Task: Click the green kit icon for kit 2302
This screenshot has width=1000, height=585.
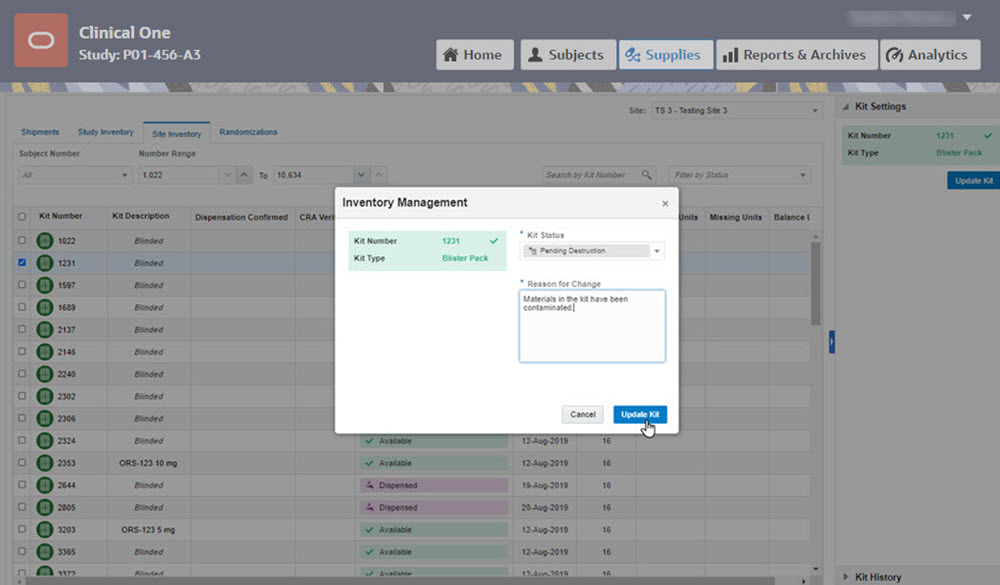Action: tap(45, 396)
